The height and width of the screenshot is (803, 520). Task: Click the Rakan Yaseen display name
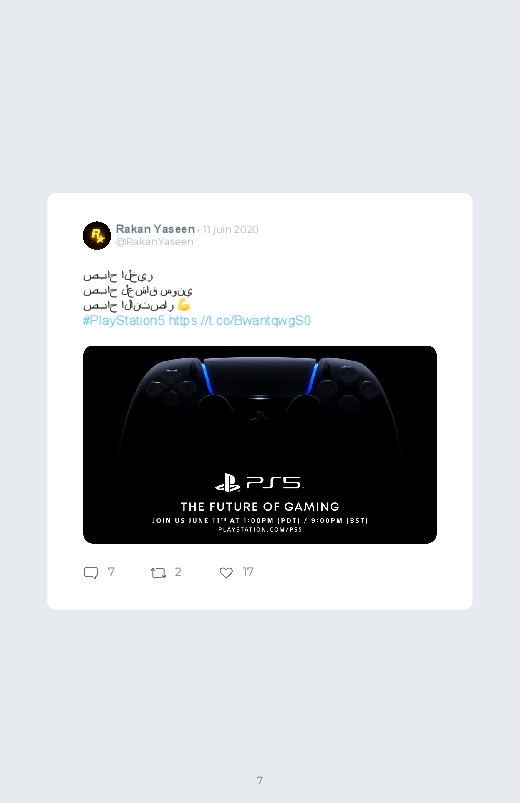point(155,229)
